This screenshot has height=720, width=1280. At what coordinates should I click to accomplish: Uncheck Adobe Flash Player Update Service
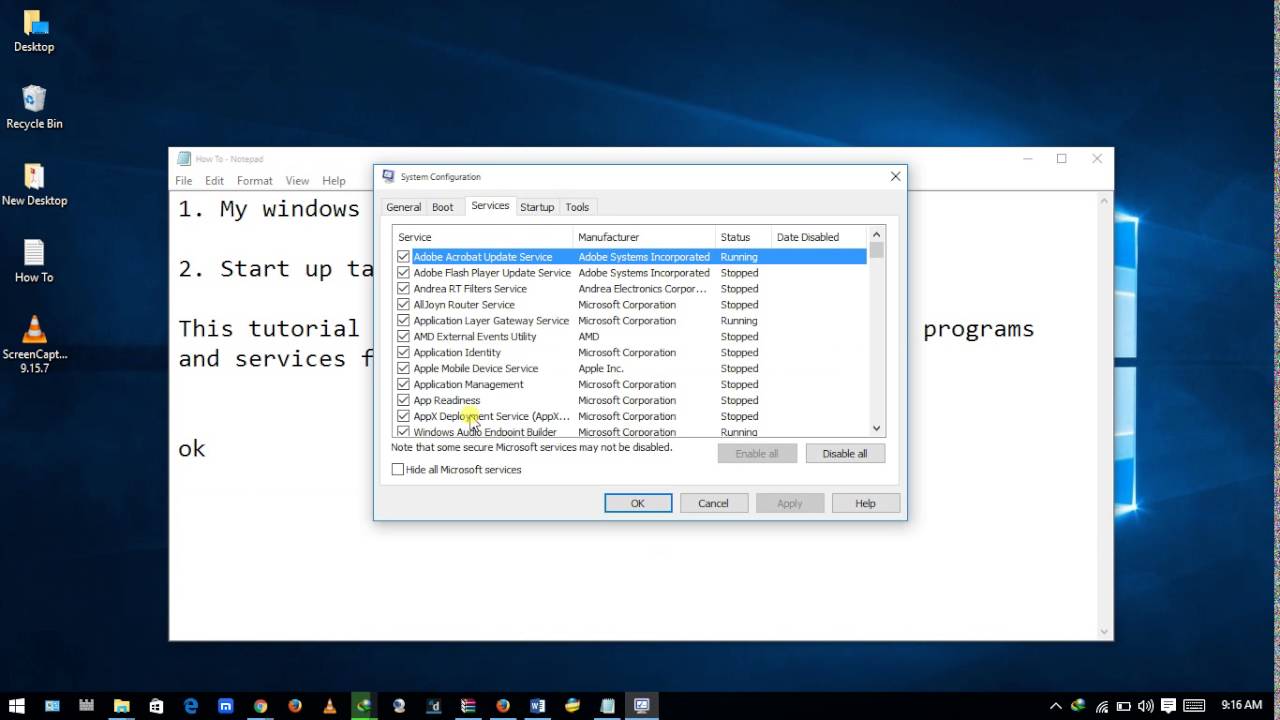(x=403, y=273)
